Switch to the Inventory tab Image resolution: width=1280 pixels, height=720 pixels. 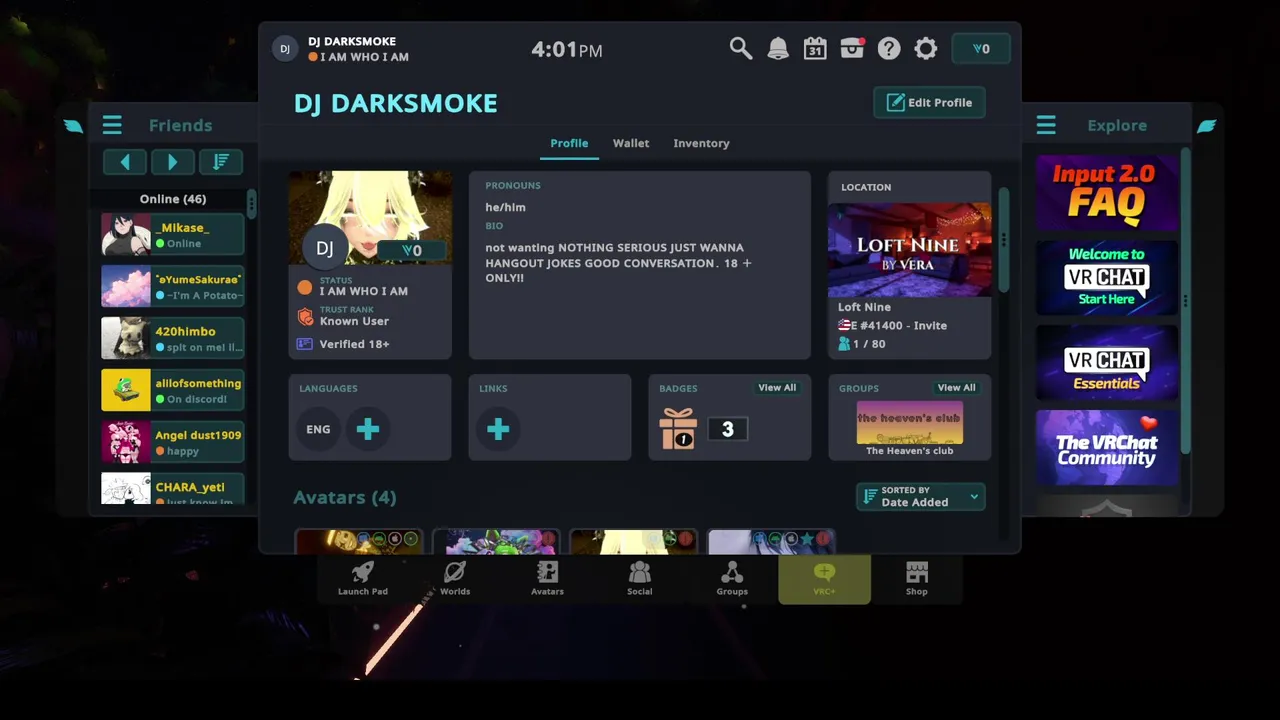click(x=701, y=143)
